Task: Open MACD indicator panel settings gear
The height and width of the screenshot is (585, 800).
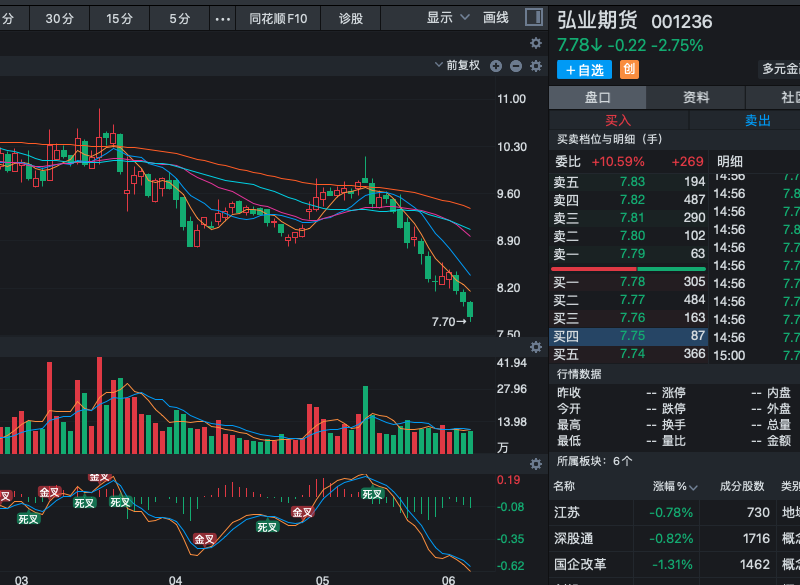Action: pyautogui.click(x=536, y=464)
